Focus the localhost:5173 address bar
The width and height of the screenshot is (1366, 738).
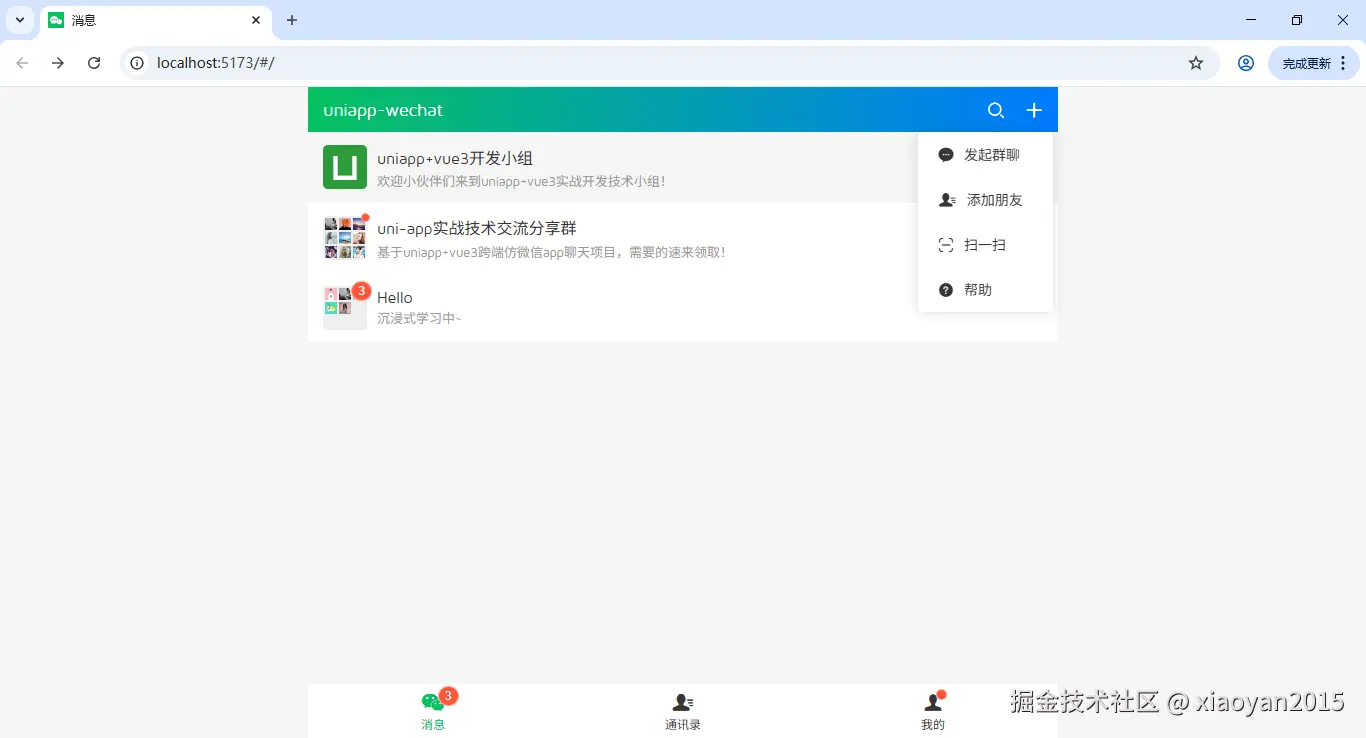click(x=670, y=63)
